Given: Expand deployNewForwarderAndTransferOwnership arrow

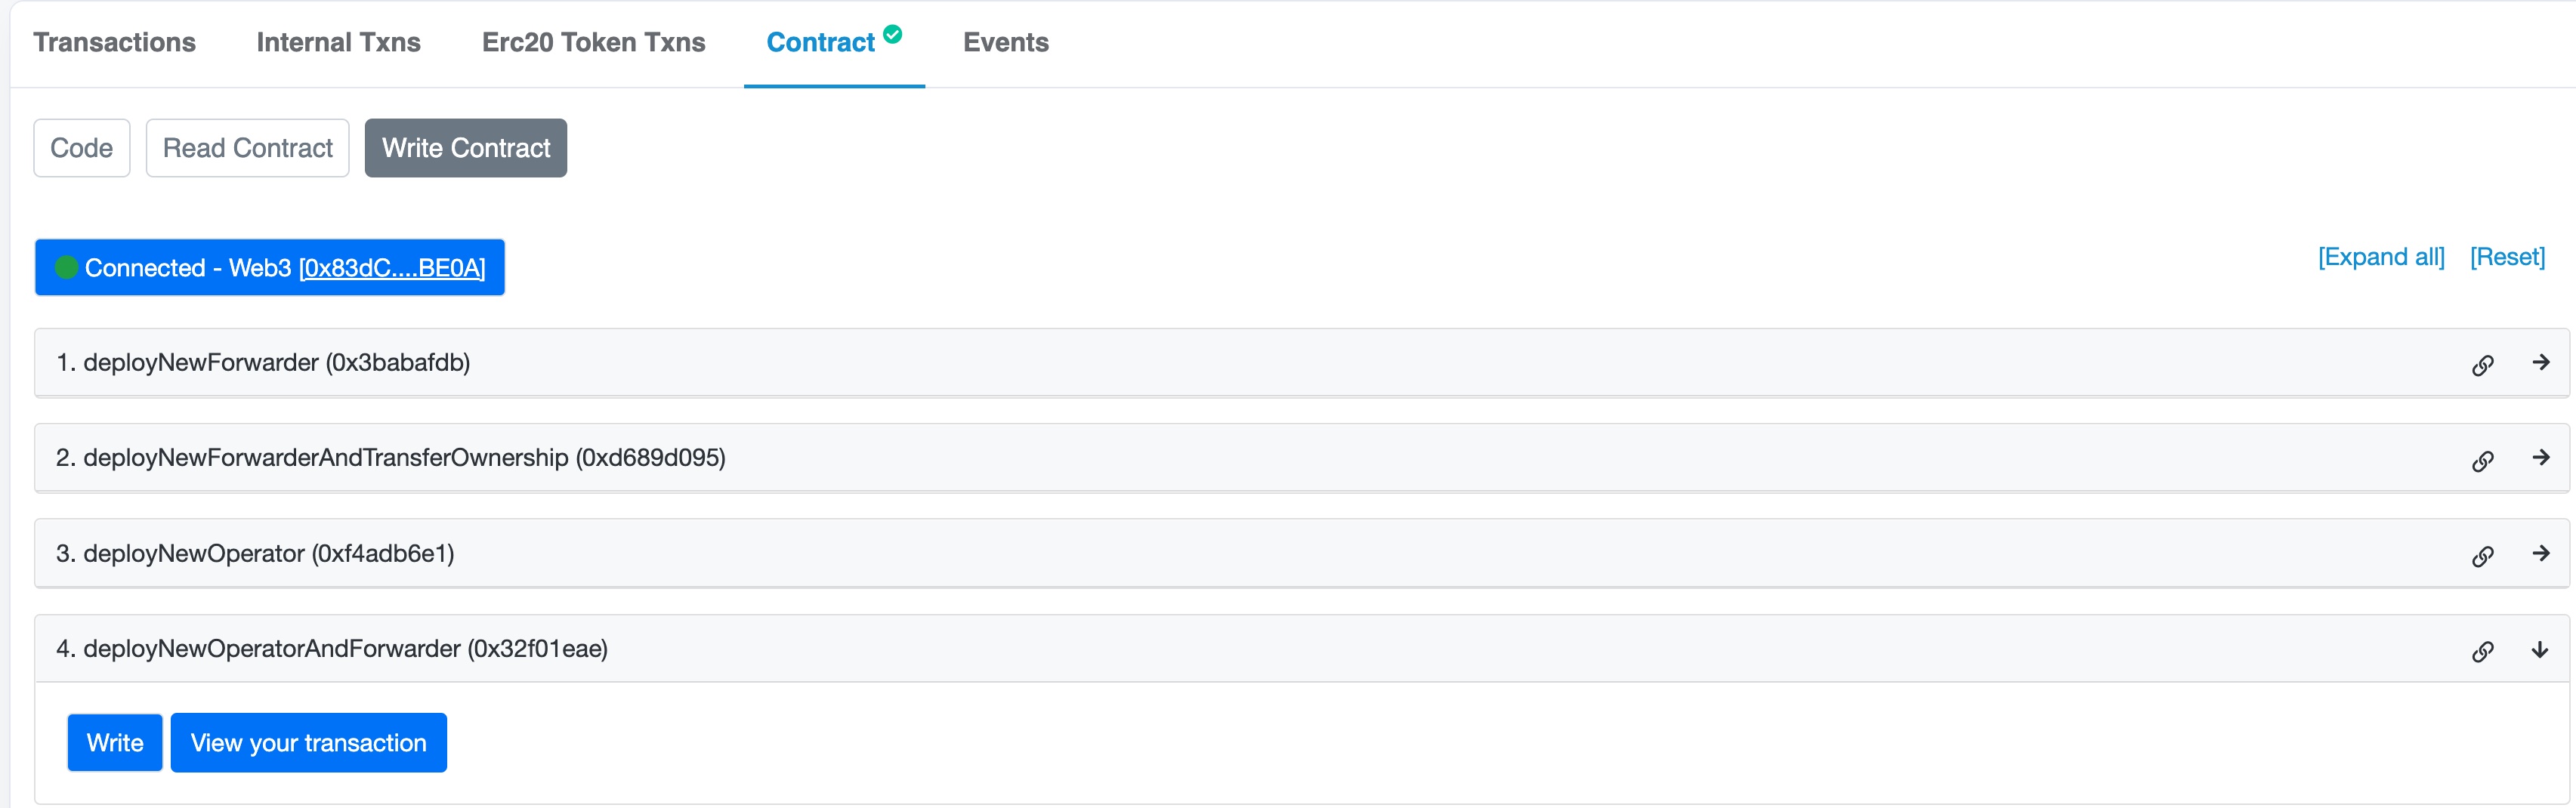Looking at the screenshot, I should click(2540, 457).
